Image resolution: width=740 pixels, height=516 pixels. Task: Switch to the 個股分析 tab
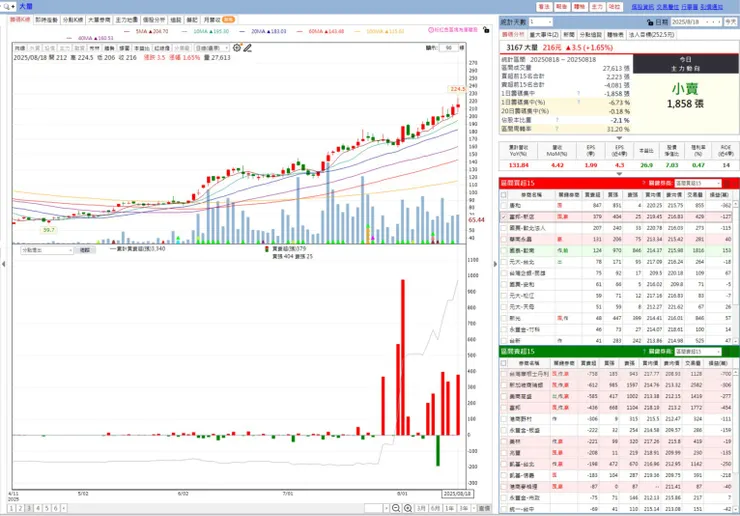point(154,20)
